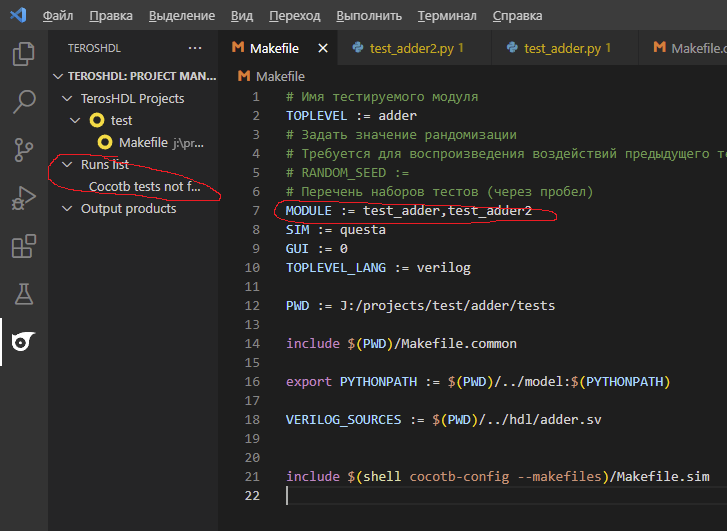Open TEROSHDL panel more actions (three dots)
Viewport: 727px width, 531px height.
(x=195, y=48)
